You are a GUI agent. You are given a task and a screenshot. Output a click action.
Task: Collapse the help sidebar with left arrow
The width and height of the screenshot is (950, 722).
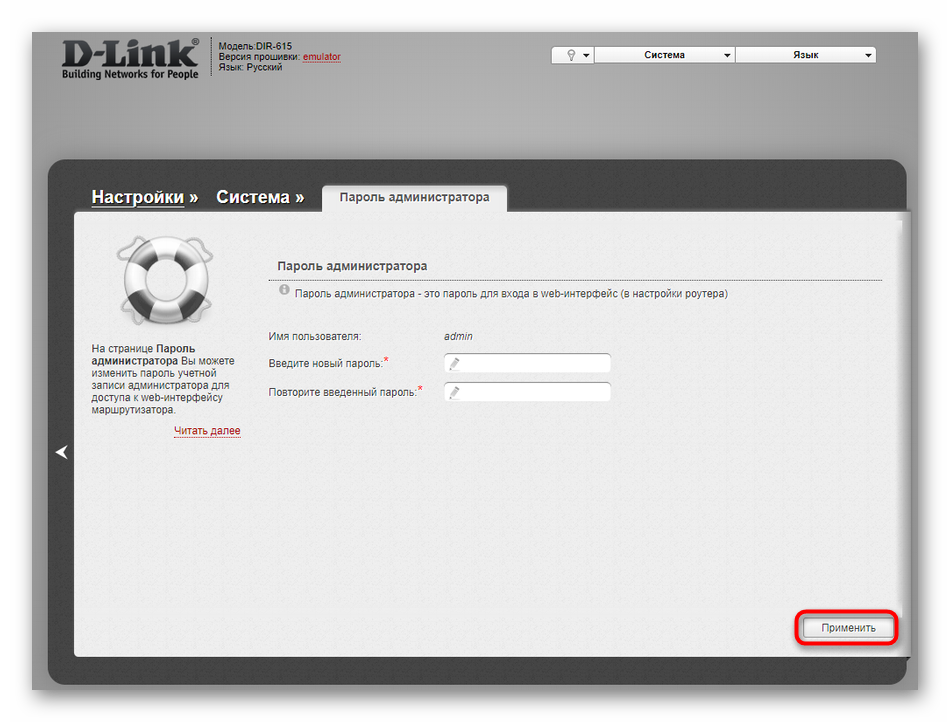(62, 452)
